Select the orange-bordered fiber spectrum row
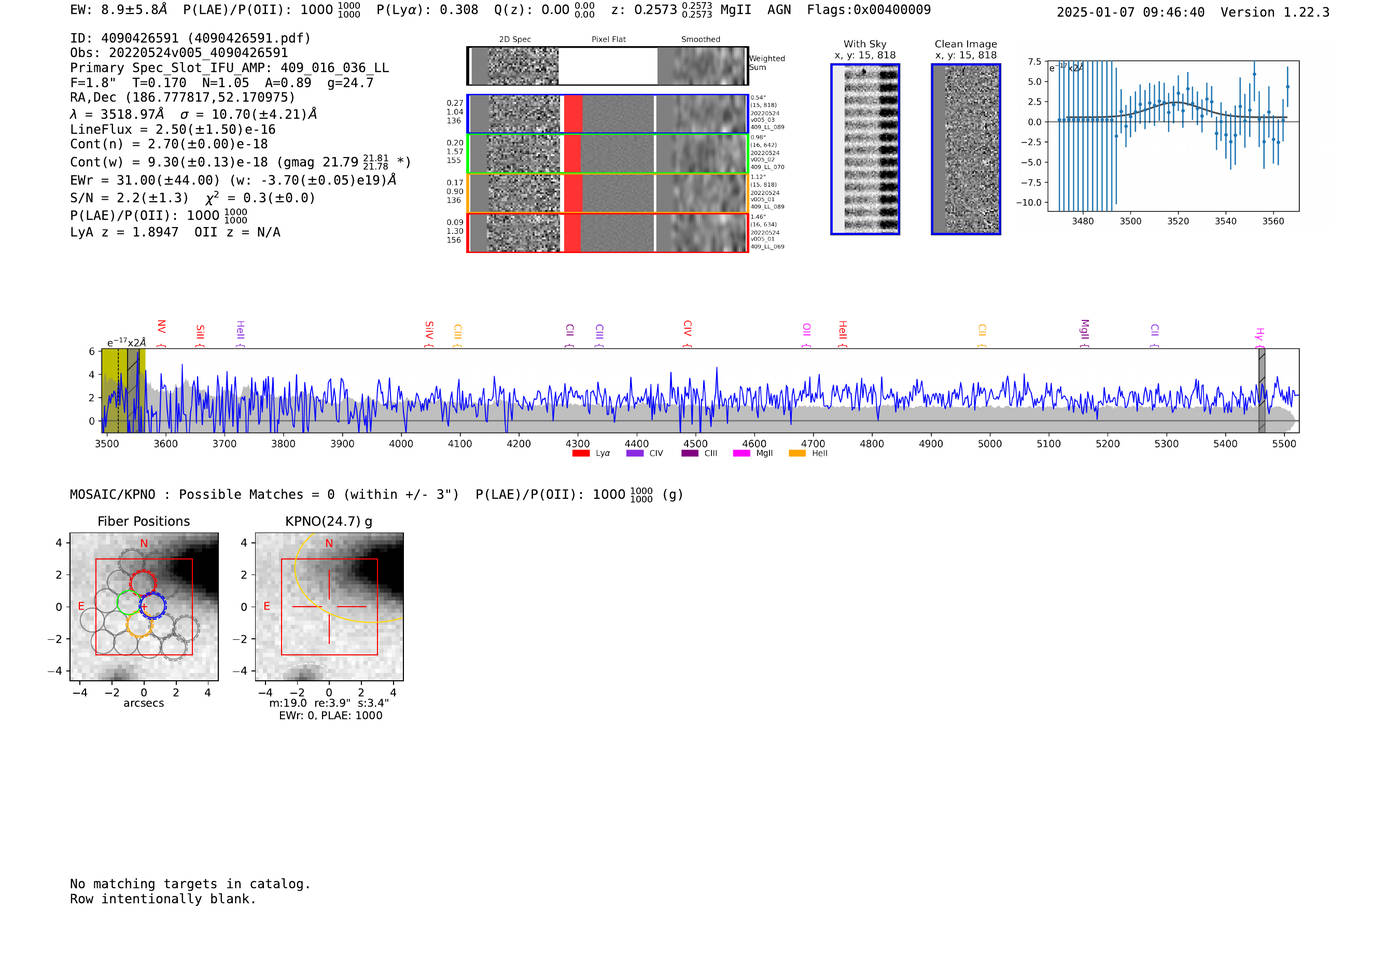This screenshot has width=1400, height=953. click(x=607, y=193)
